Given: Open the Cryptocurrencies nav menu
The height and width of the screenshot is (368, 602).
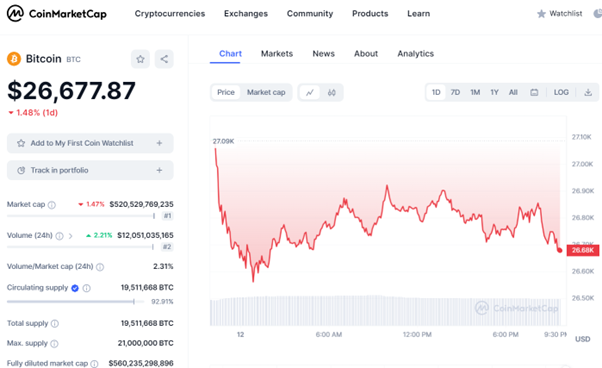Looking at the screenshot, I should point(170,13).
